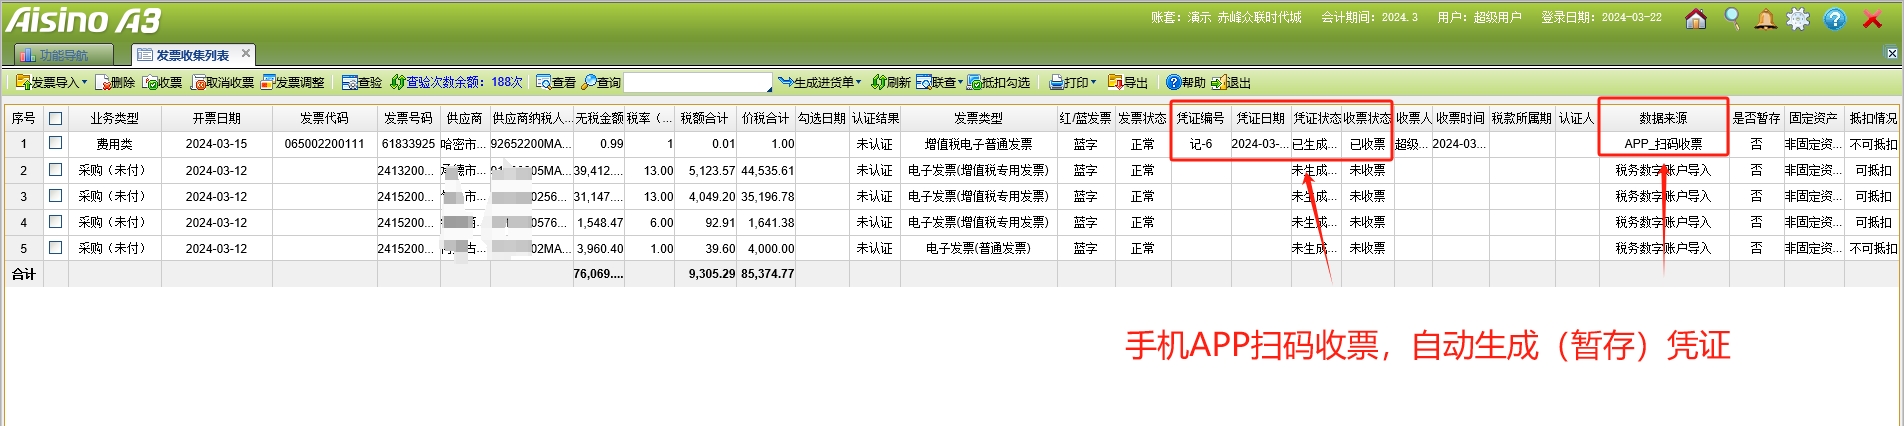This screenshot has width=1904, height=426.
Task: Click 查验次数余额 remaining verification count
Action: click(456, 82)
